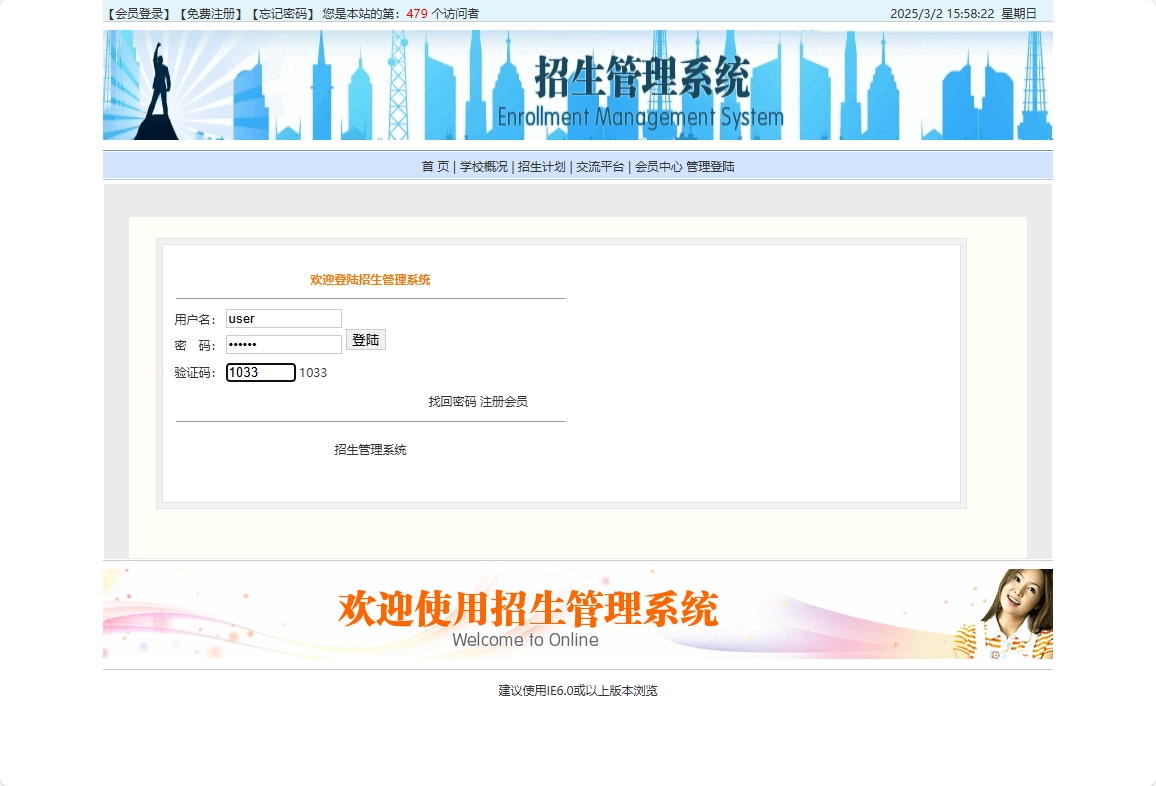This screenshot has height=786, width=1156.
Task: Navigate to the 首页 home menu item
Action: click(434, 166)
